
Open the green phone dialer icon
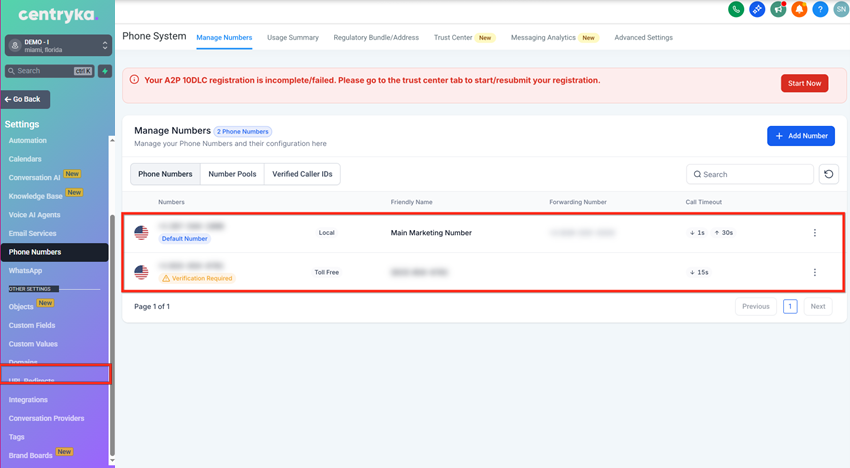[x=736, y=9]
